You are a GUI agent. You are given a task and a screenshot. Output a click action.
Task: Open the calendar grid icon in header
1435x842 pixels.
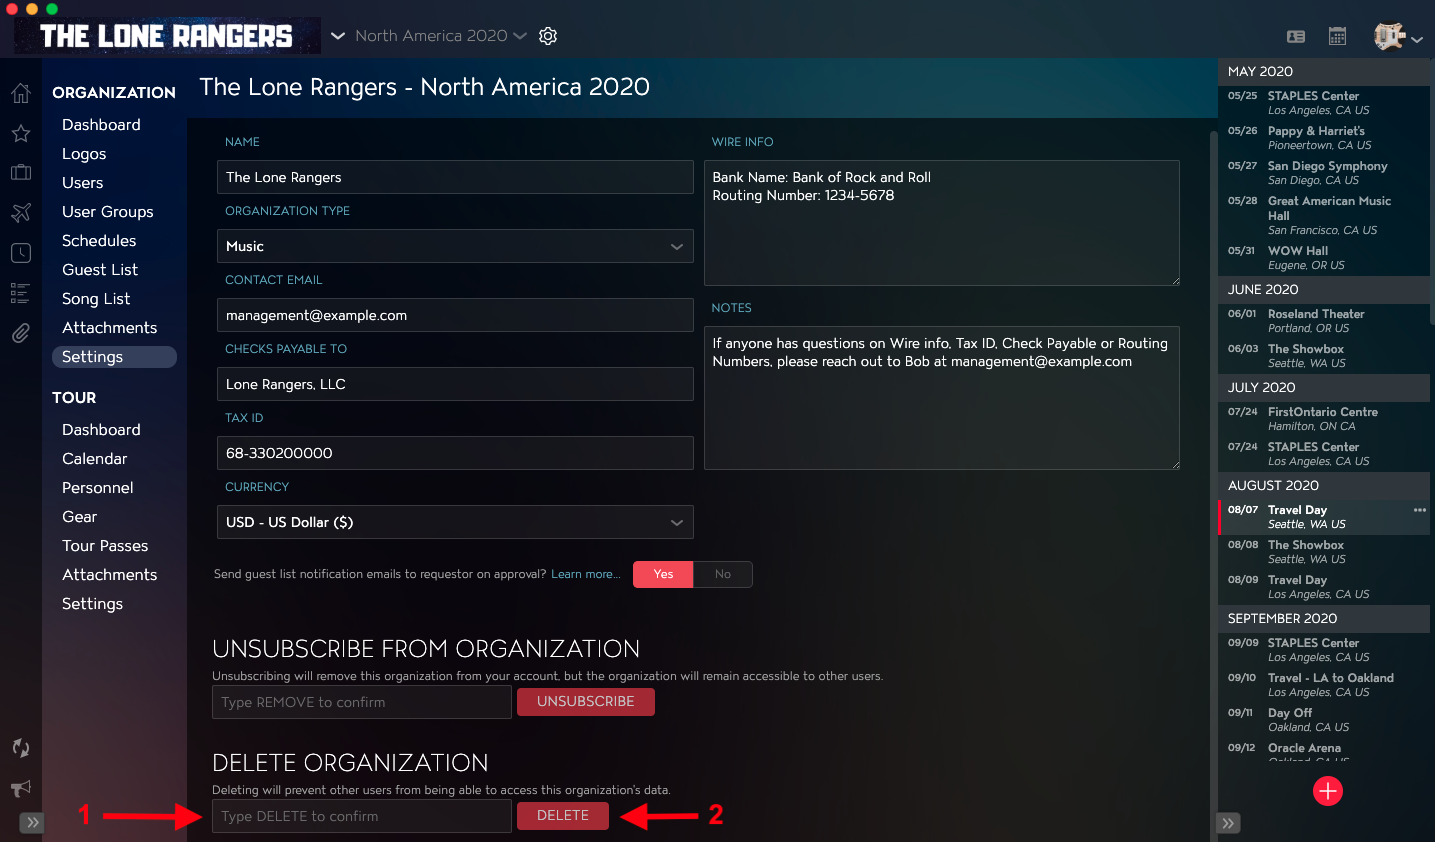1337,36
